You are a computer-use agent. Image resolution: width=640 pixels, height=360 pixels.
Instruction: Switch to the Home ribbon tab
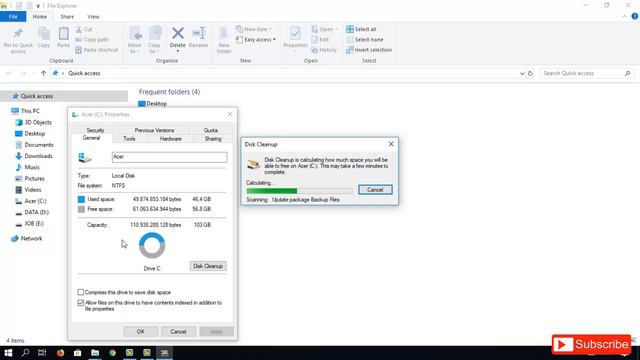coord(40,17)
